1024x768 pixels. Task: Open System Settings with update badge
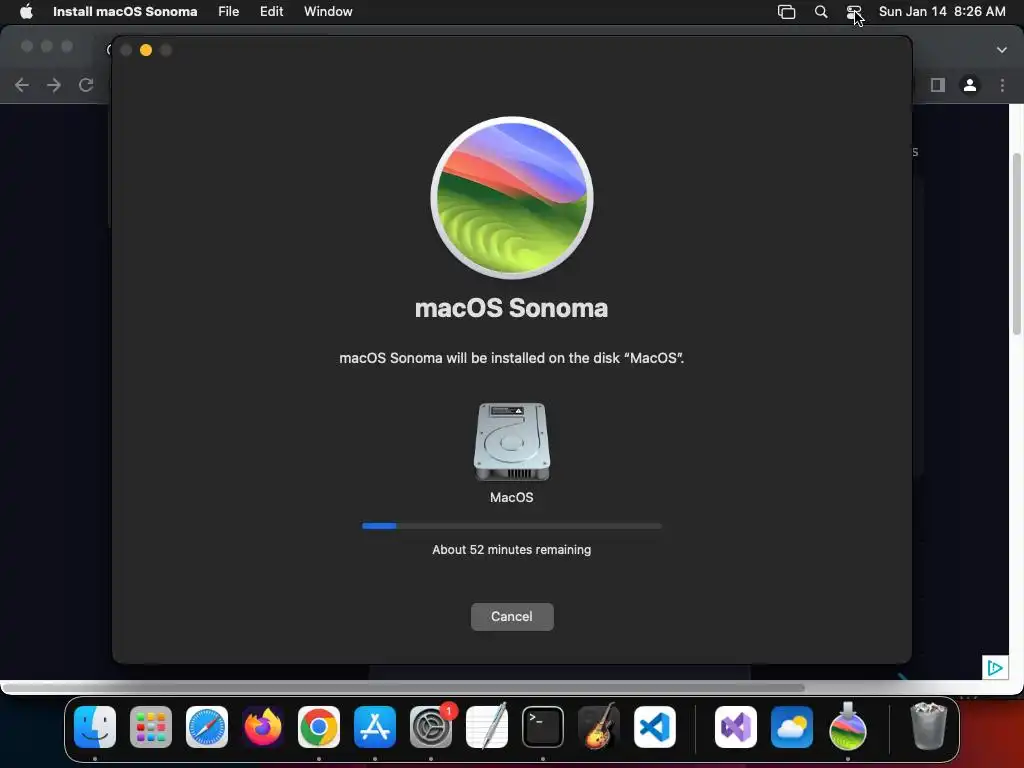coord(431,727)
